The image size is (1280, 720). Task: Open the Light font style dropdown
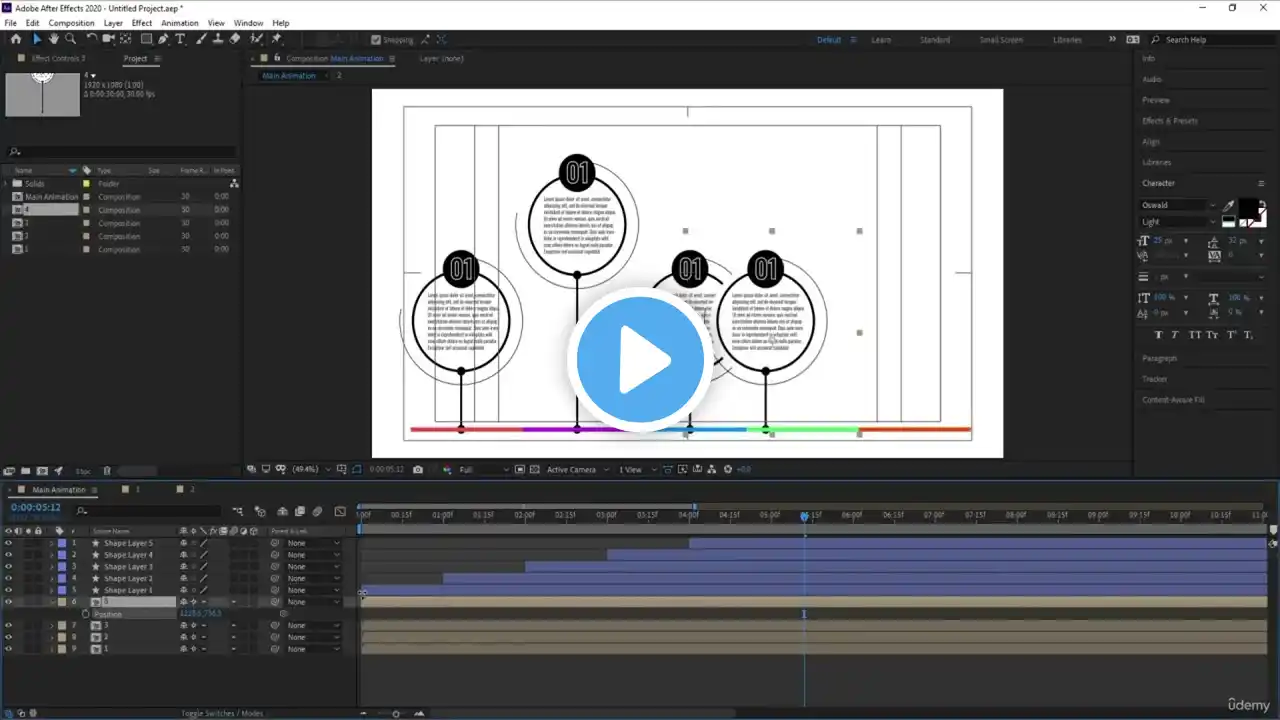[1178, 222]
